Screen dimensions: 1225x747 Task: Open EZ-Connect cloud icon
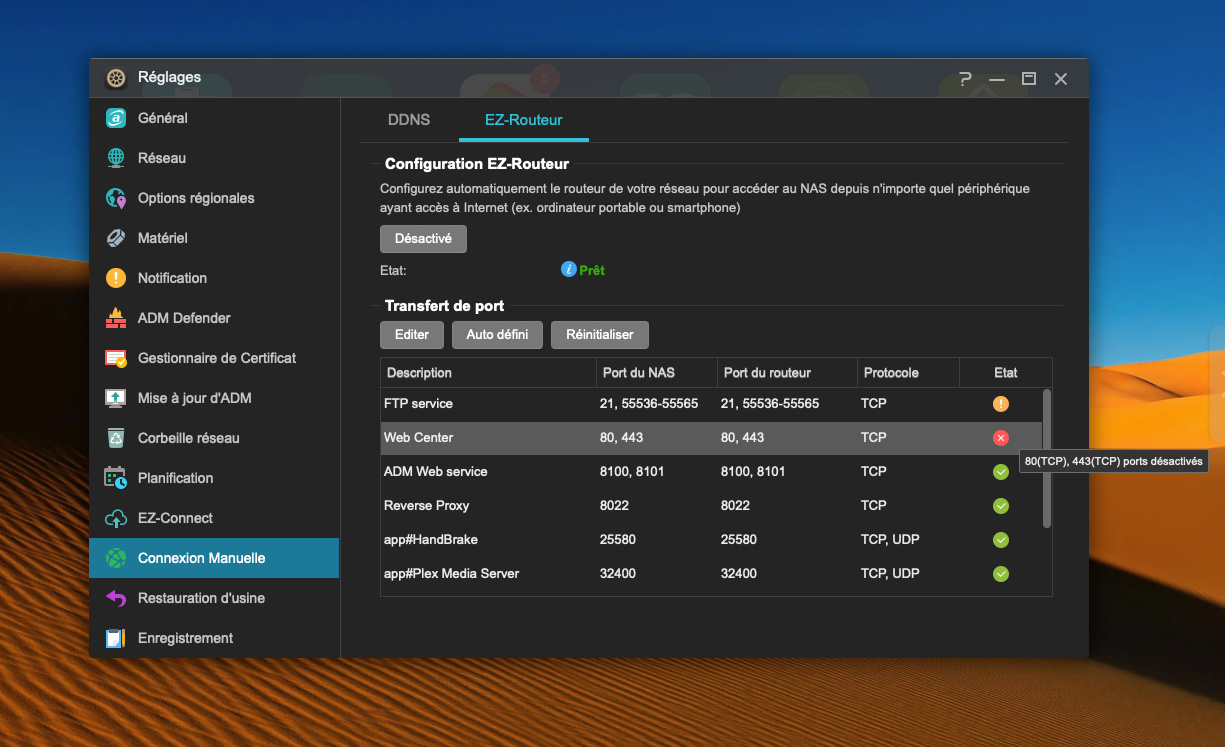[x=116, y=518]
